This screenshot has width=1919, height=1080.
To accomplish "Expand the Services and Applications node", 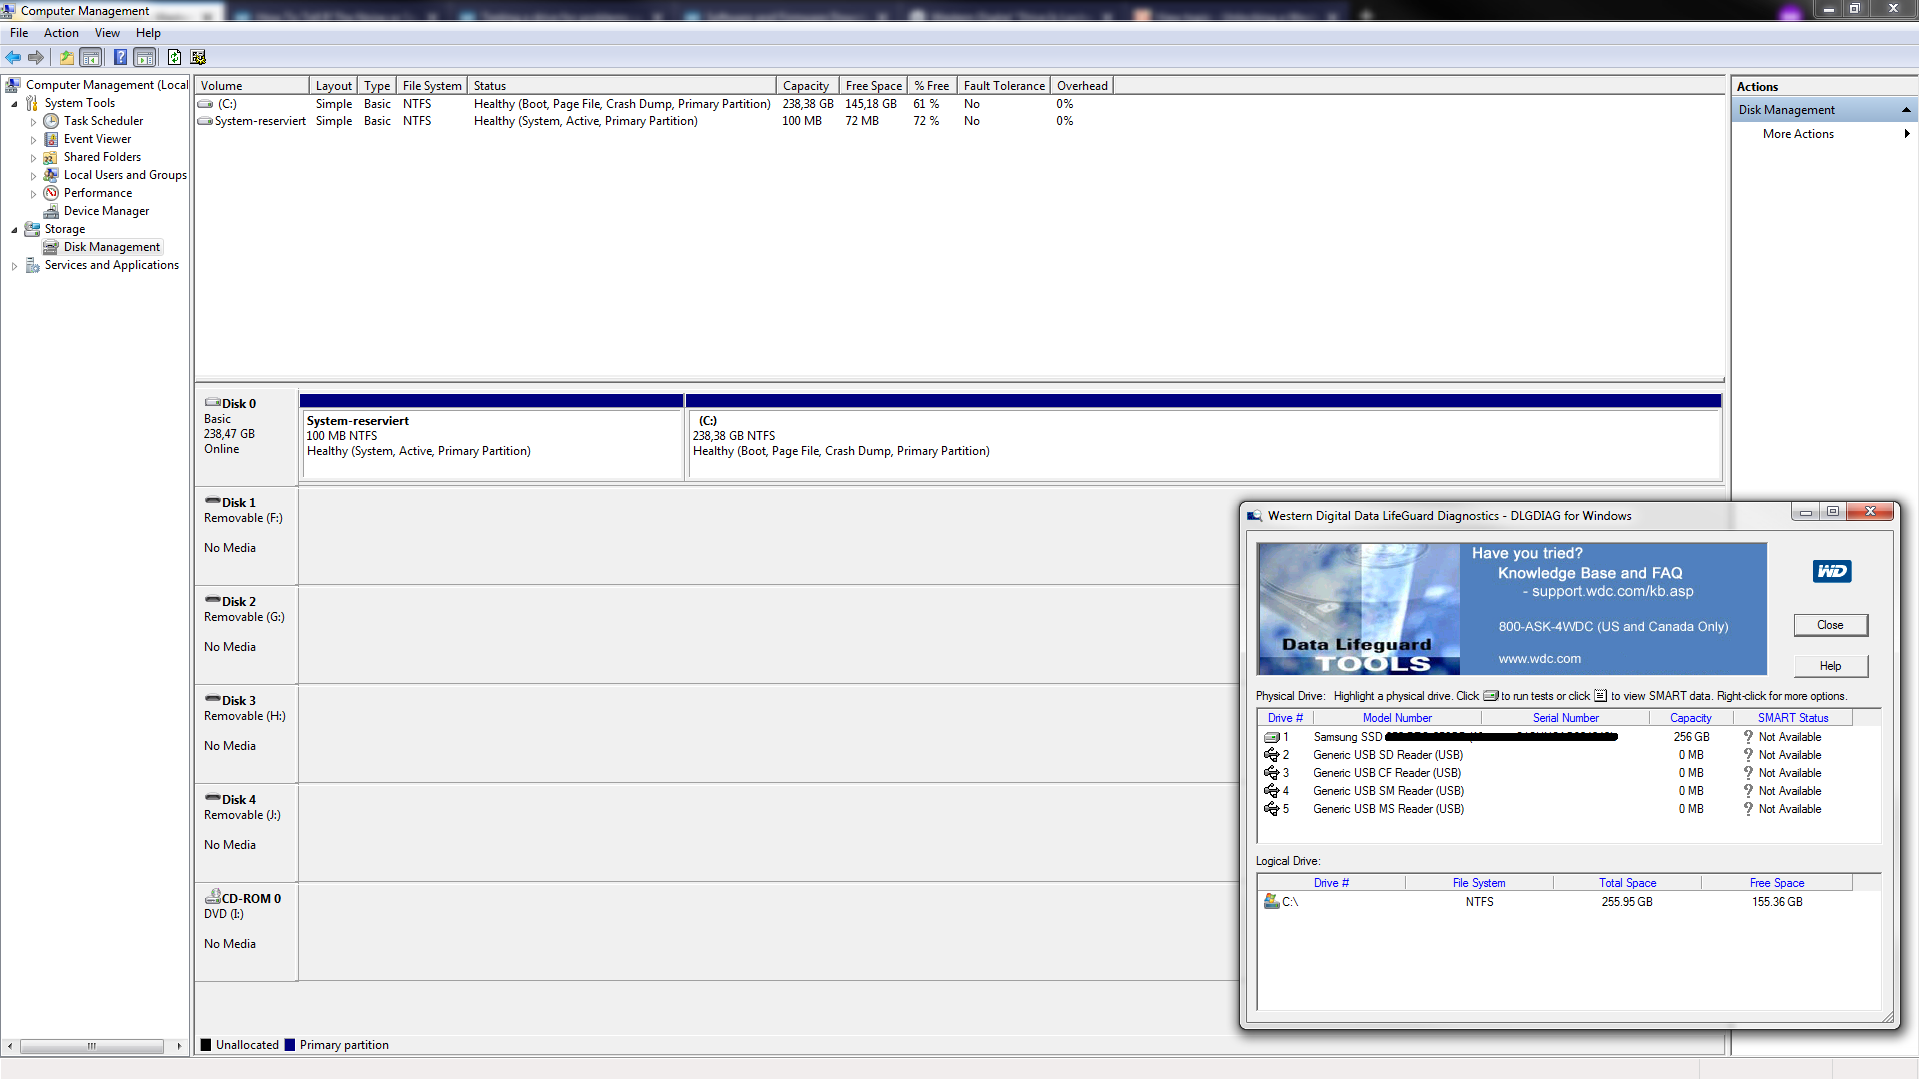I will pyautogui.click(x=14, y=266).
